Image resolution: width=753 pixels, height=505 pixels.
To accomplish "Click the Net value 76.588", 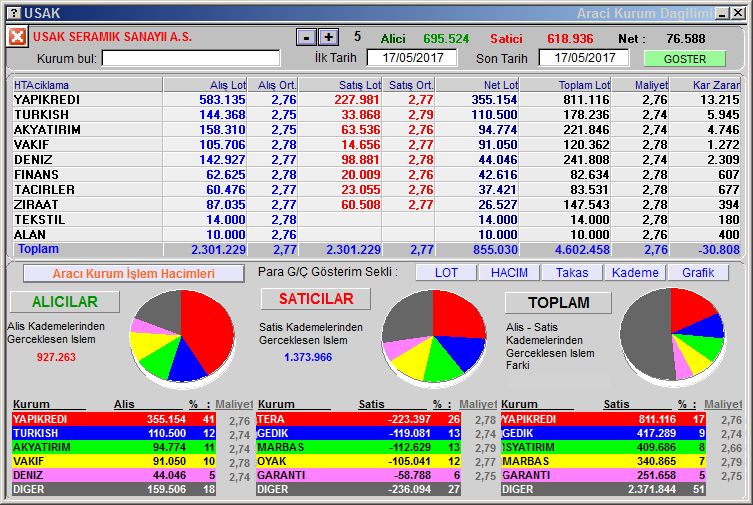I will click(686, 38).
